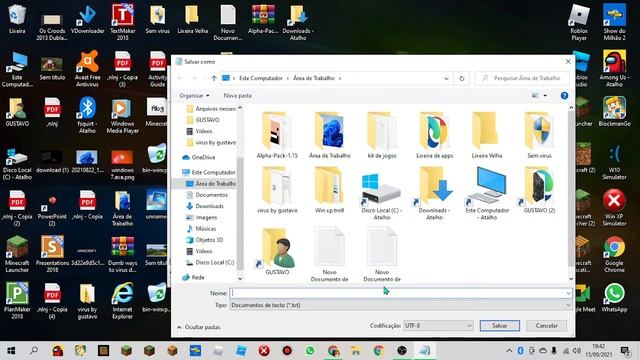
Task: Select the Win xp troll folder
Action: point(329,190)
